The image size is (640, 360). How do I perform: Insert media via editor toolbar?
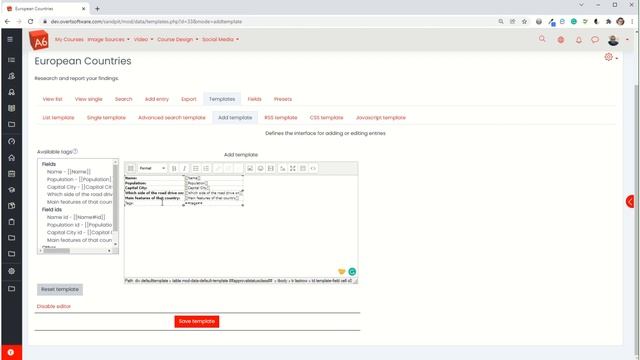pyautogui.click(x=271, y=168)
